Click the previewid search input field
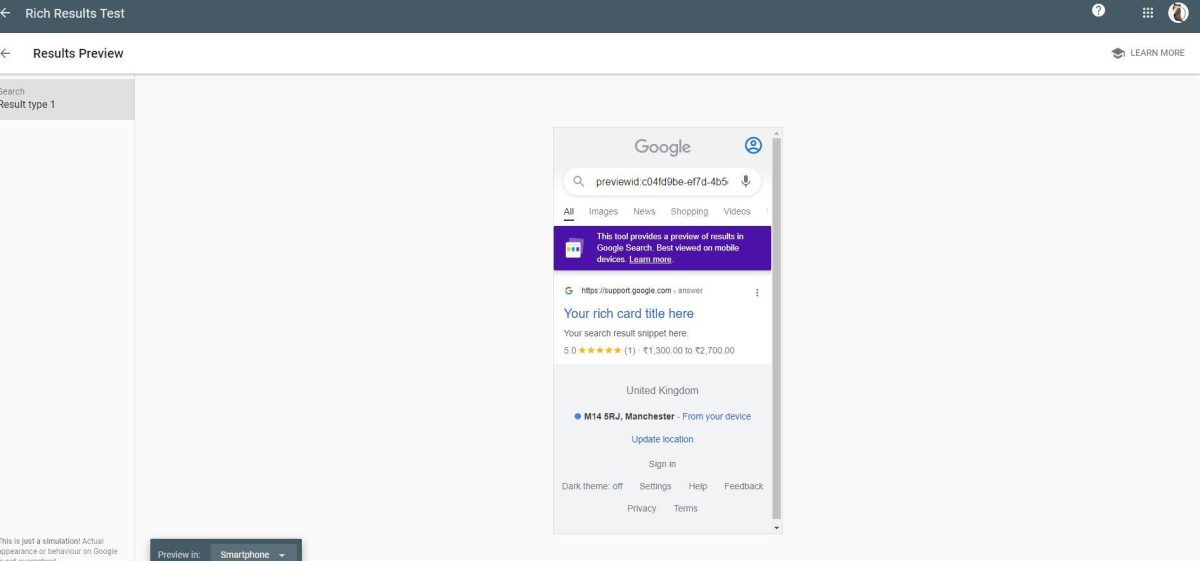 662,182
